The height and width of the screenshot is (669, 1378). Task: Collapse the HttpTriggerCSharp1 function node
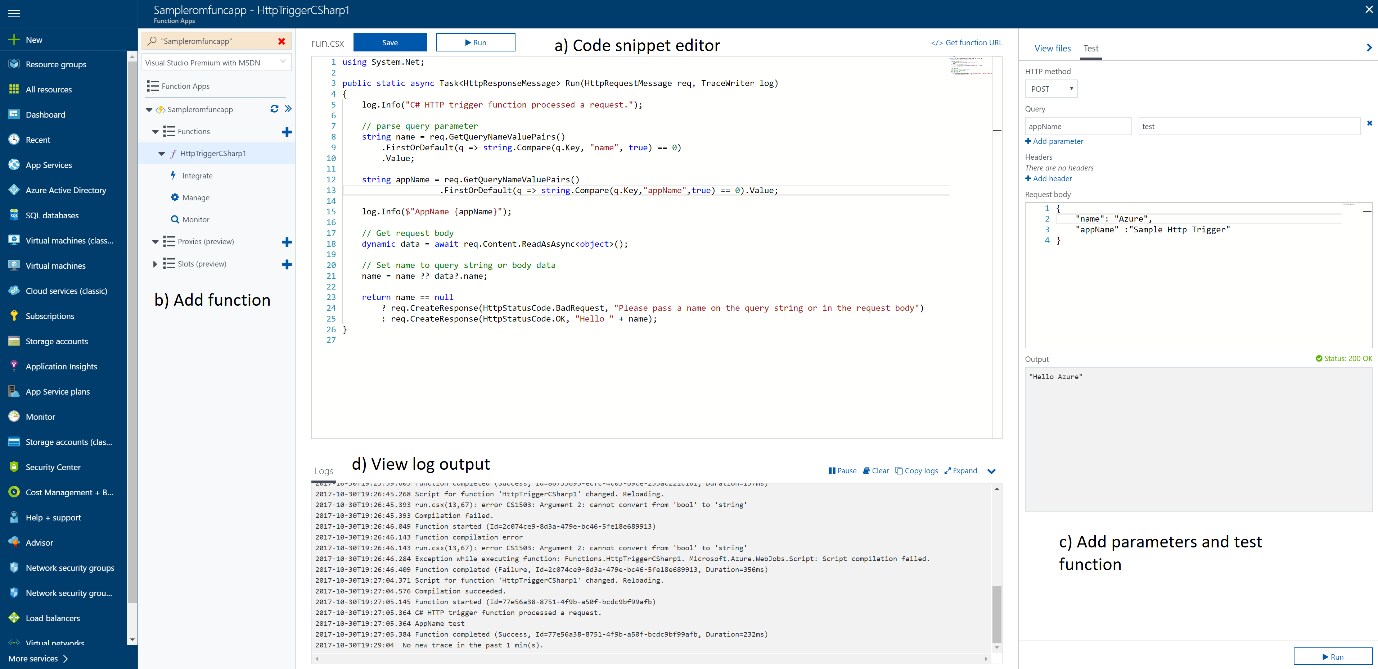point(162,154)
